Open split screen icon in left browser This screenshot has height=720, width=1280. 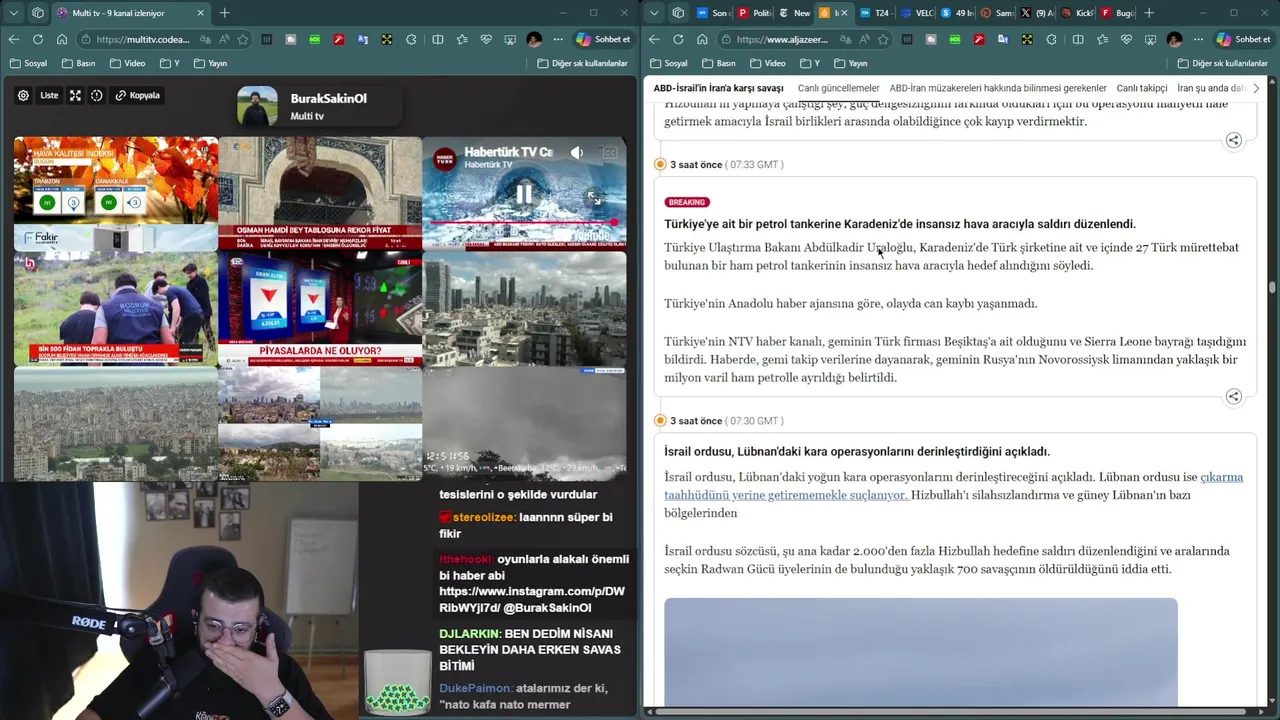tap(437, 40)
